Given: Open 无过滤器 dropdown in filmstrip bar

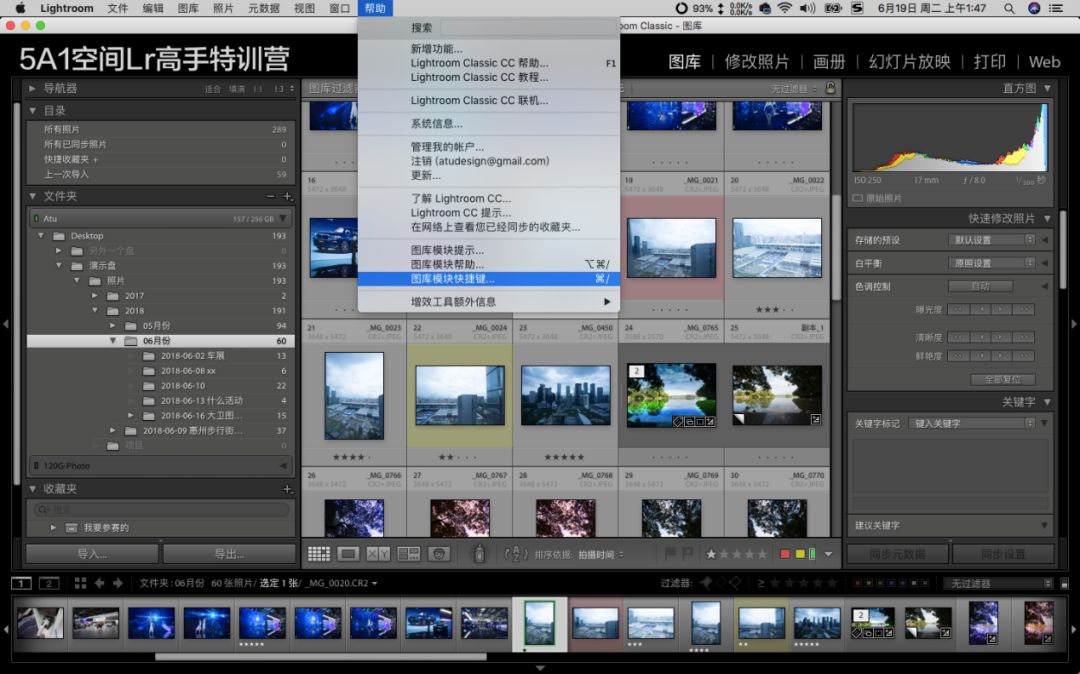Looking at the screenshot, I should click(998, 583).
